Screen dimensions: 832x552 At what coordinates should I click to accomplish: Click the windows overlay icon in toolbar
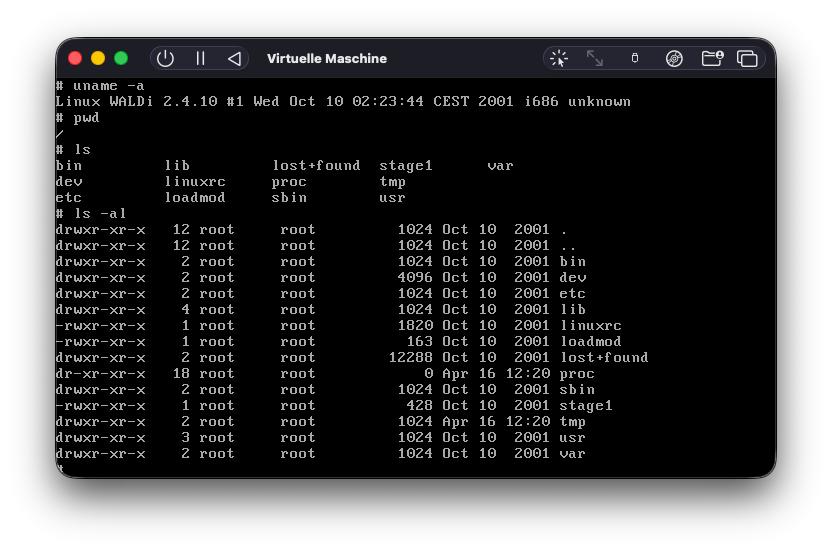[747, 58]
